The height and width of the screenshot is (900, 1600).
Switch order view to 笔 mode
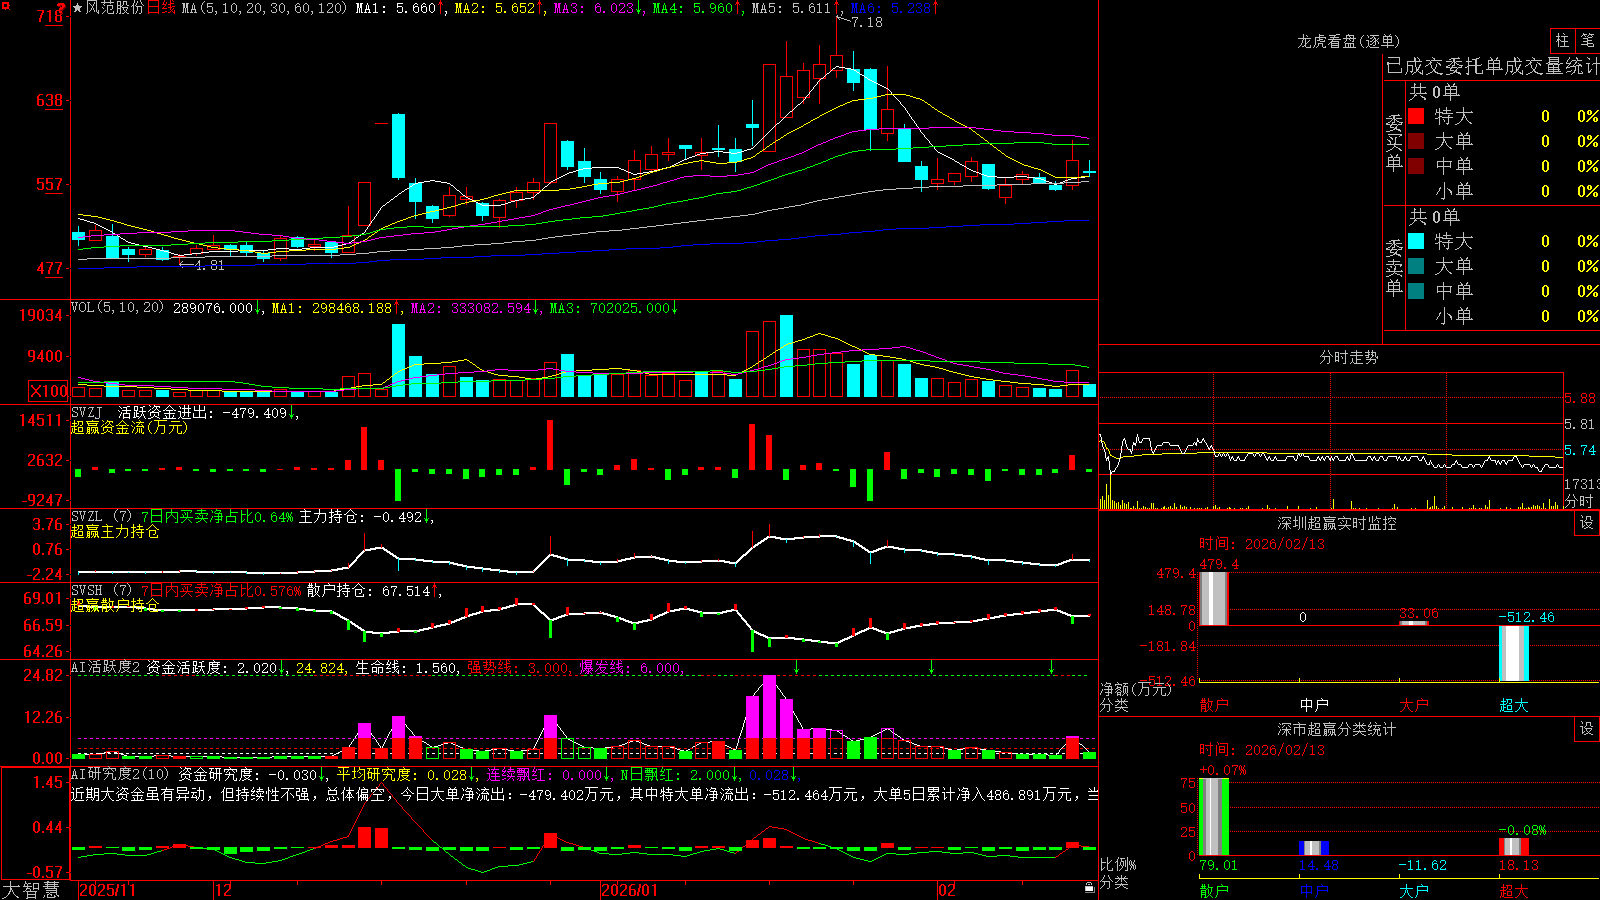(x=1587, y=40)
